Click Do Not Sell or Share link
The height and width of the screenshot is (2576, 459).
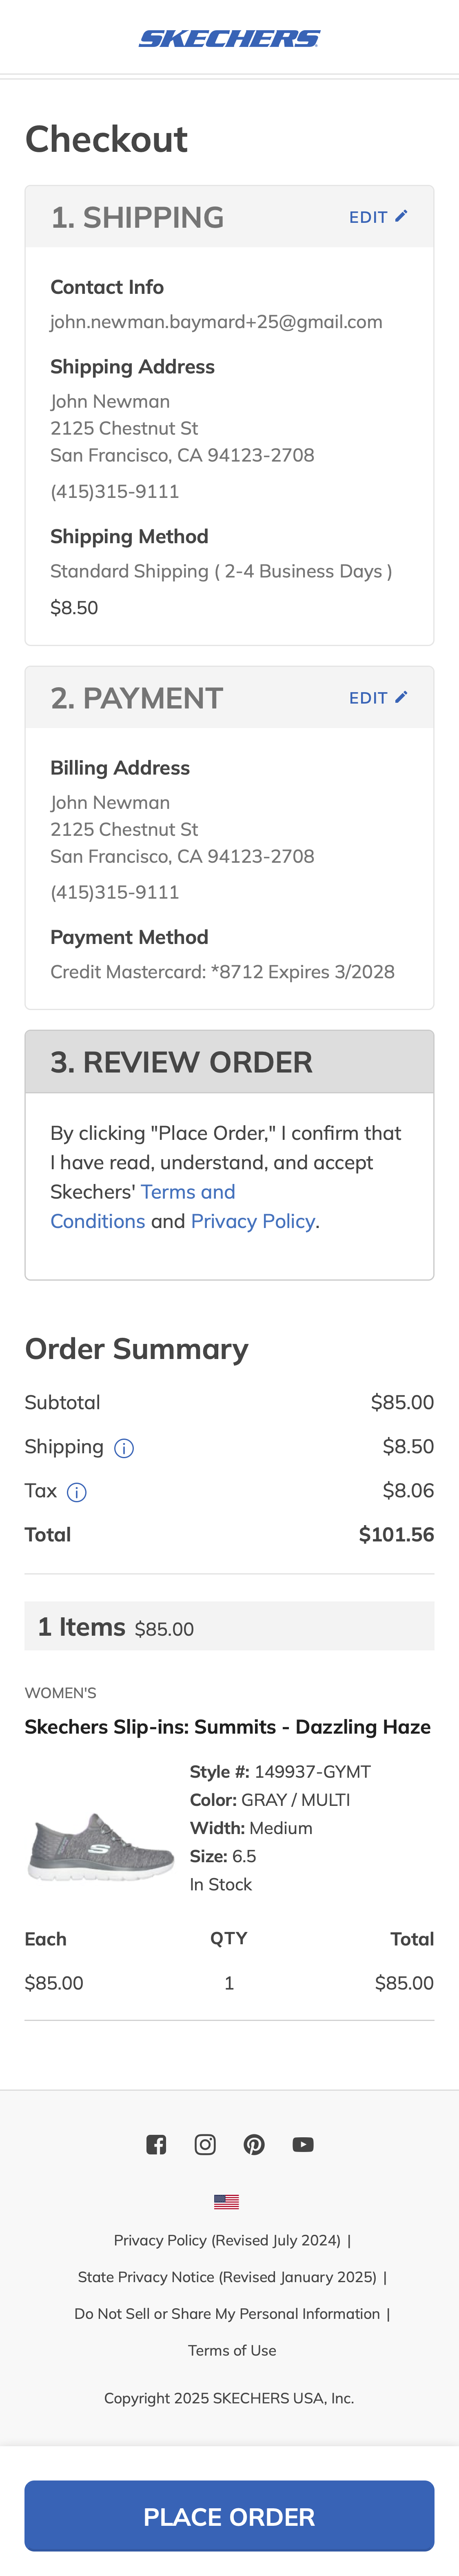[x=227, y=2314]
